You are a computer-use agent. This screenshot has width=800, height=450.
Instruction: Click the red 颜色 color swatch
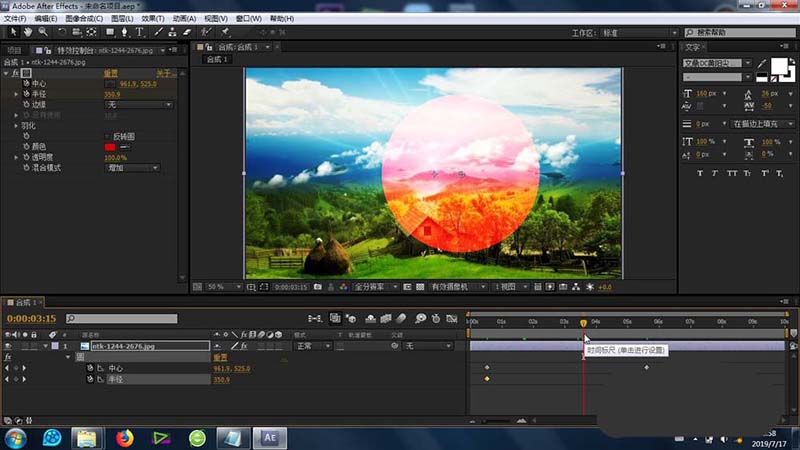click(111, 147)
